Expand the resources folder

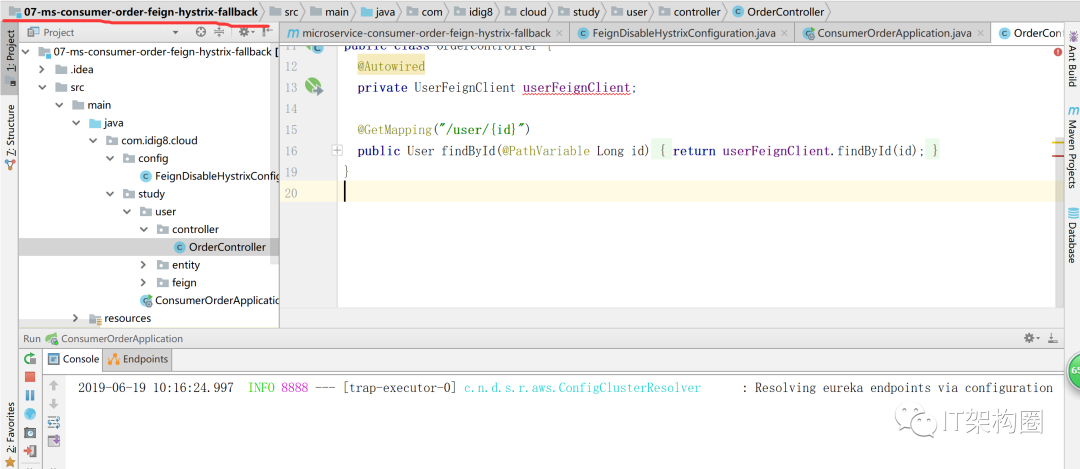[76, 318]
